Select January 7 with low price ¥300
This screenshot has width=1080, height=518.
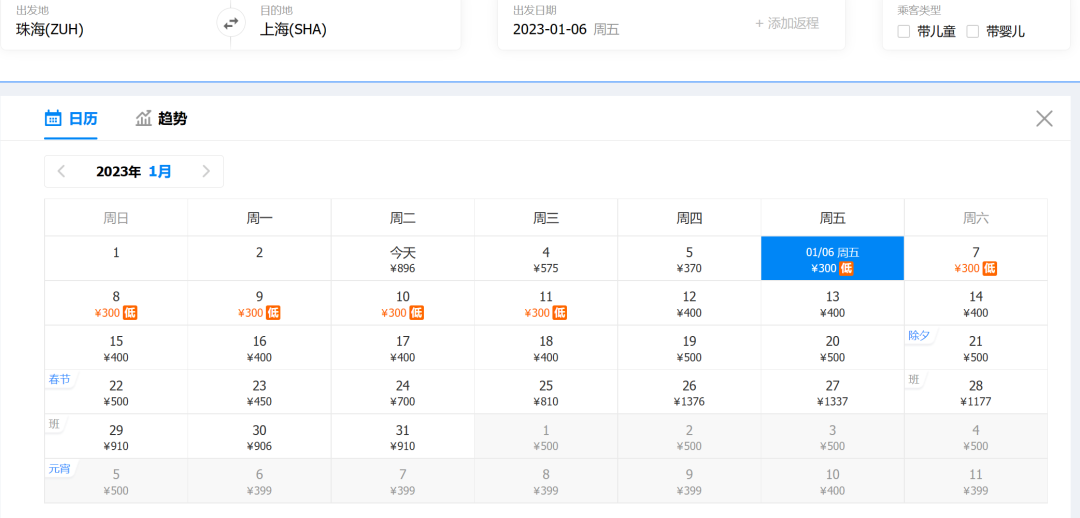(x=975, y=258)
